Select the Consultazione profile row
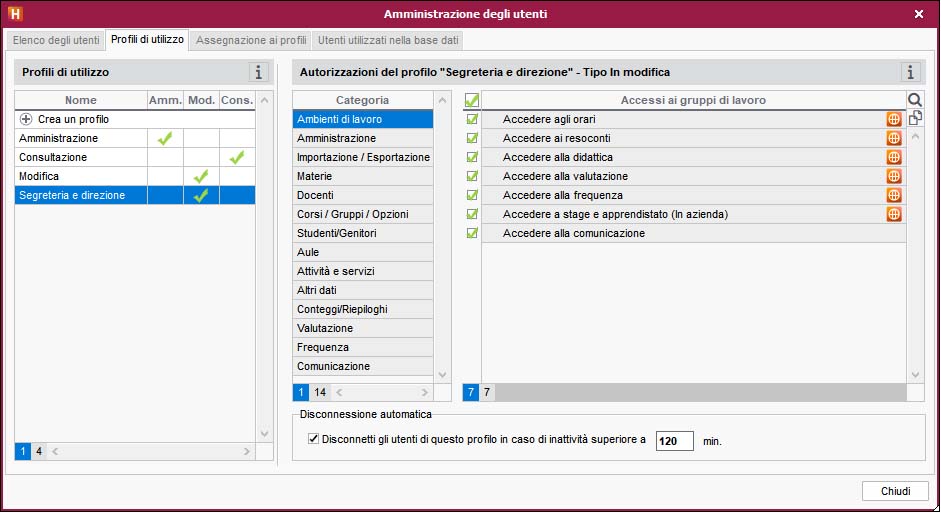This screenshot has height=513, width=941. click(80, 157)
